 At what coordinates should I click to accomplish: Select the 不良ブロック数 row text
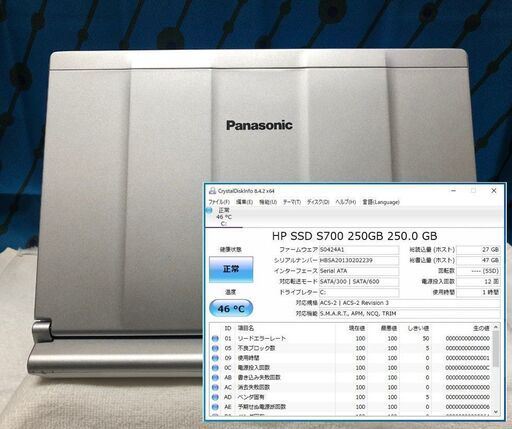pos(256,348)
